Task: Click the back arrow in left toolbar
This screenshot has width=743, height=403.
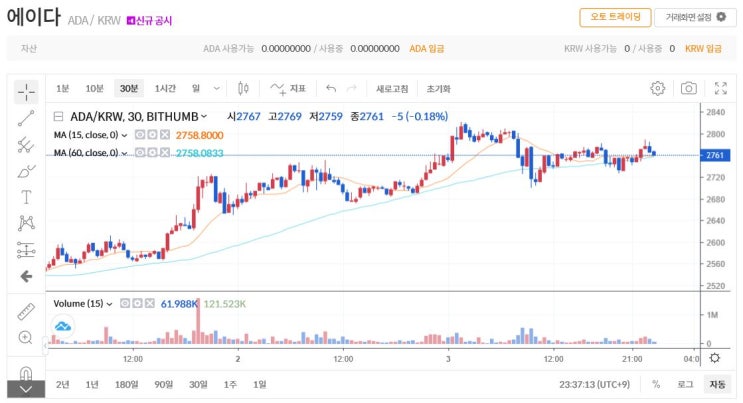Action: [26, 276]
